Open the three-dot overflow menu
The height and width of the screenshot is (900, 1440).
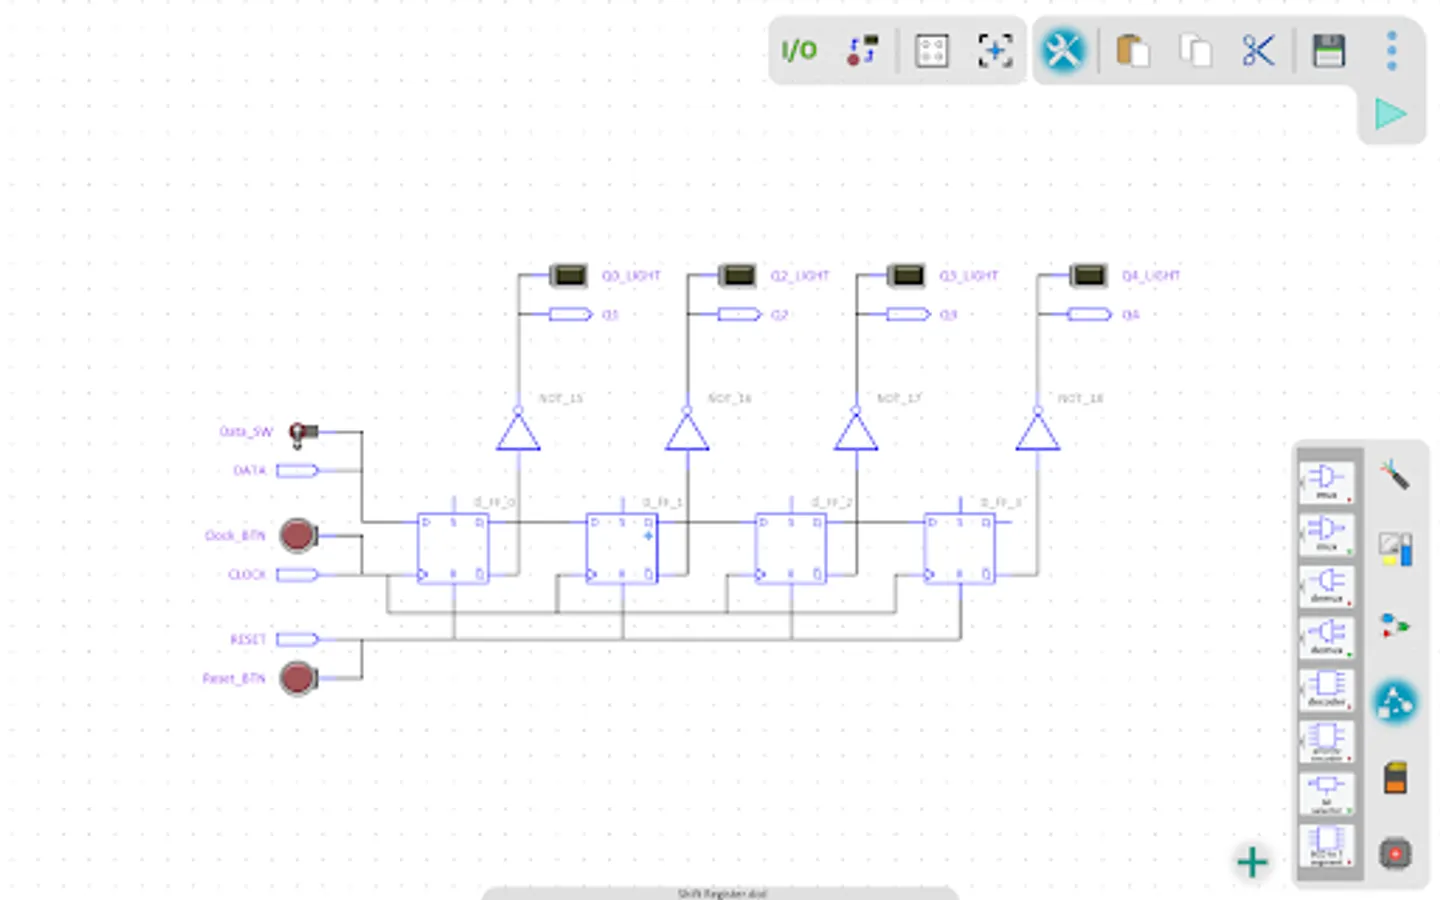click(x=1391, y=50)
